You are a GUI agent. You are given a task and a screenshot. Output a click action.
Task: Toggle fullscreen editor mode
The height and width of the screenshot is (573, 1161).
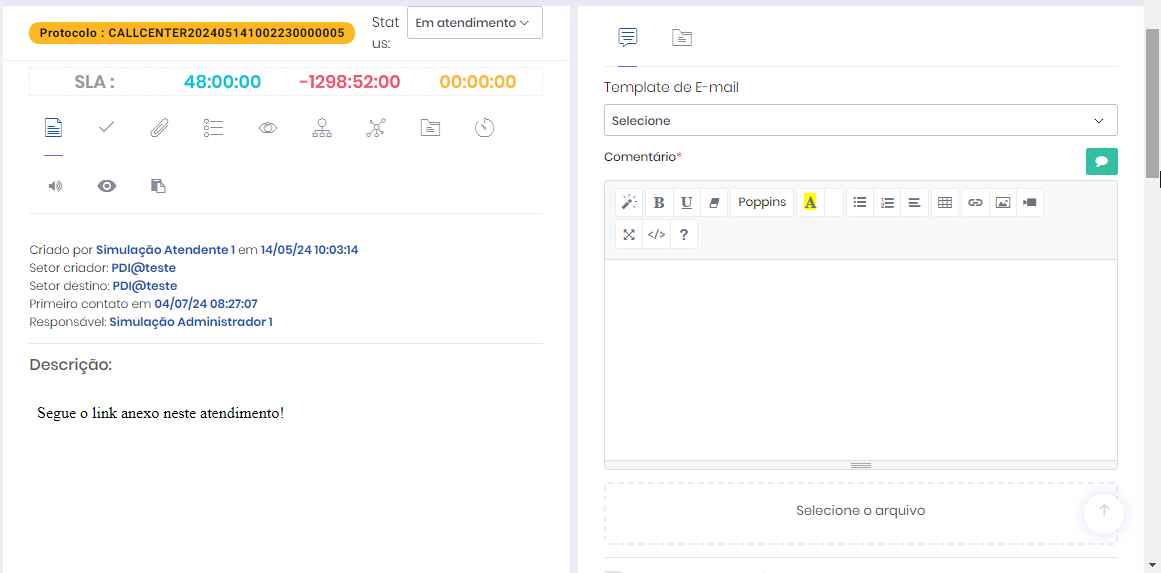click(629, 235)
